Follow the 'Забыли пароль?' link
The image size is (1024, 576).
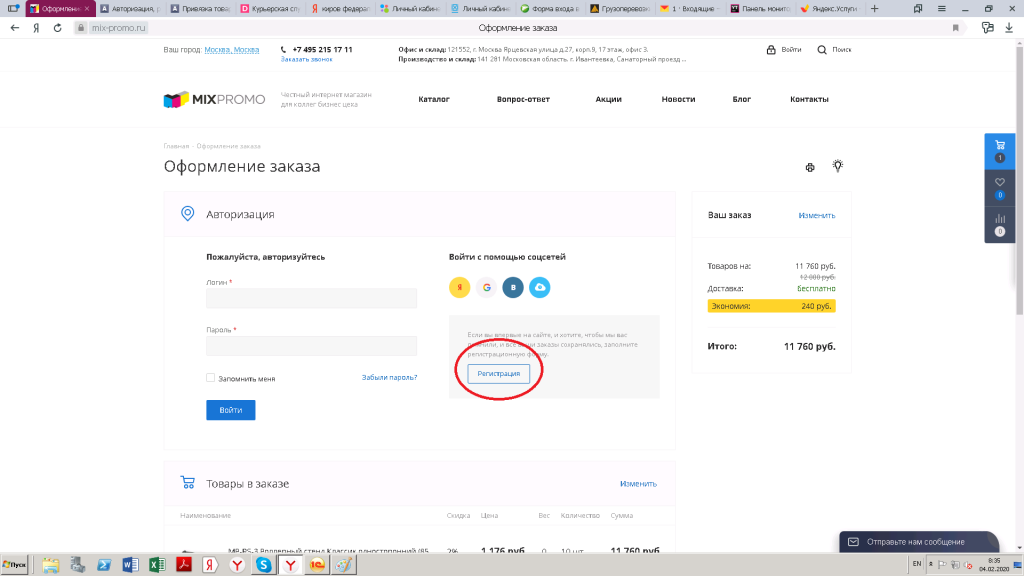(x=389, y=377)
